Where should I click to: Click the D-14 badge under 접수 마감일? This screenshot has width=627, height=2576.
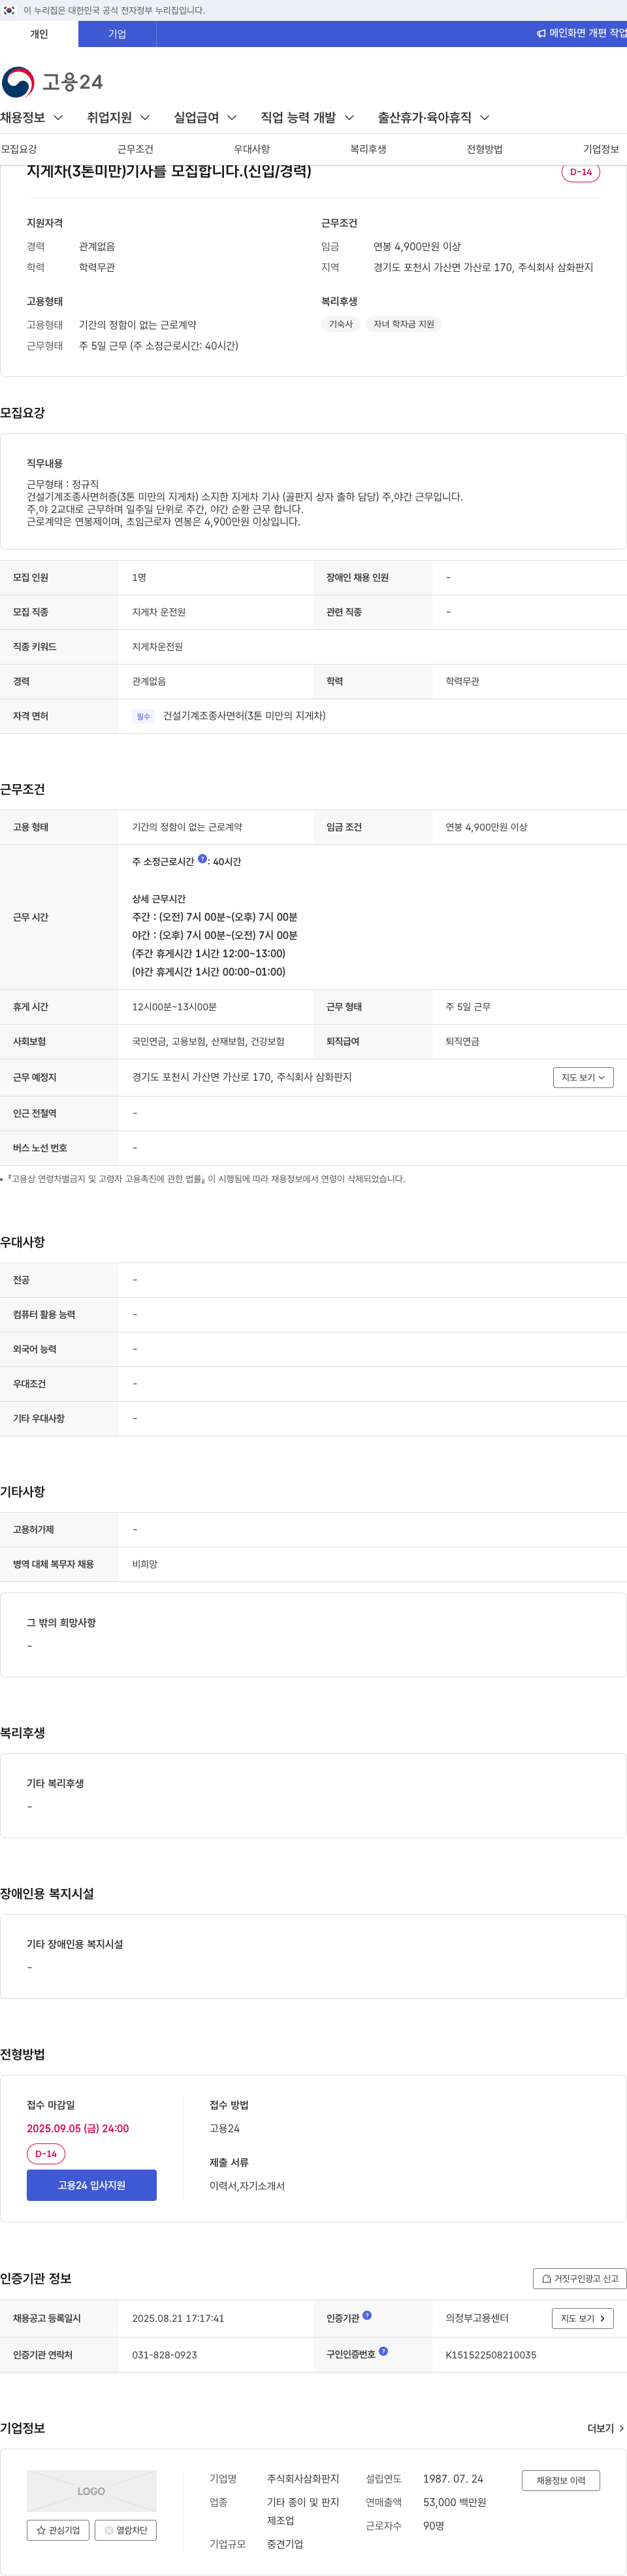(46, 2154)
